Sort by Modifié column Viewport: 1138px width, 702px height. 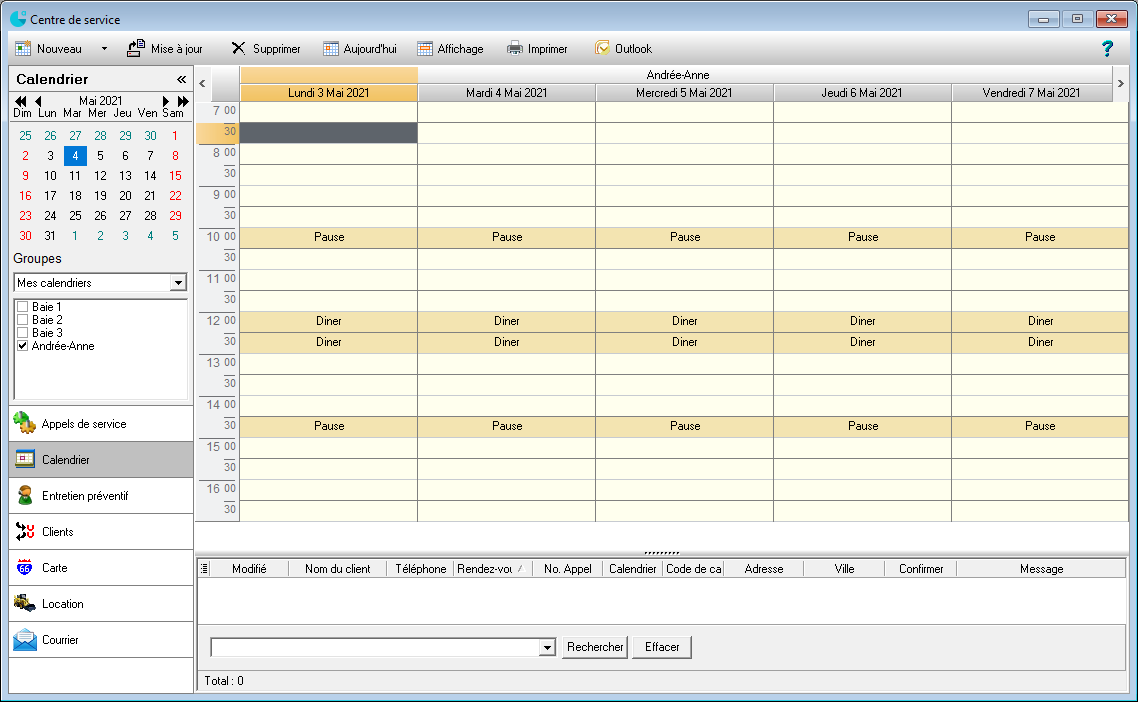[249, 569]
